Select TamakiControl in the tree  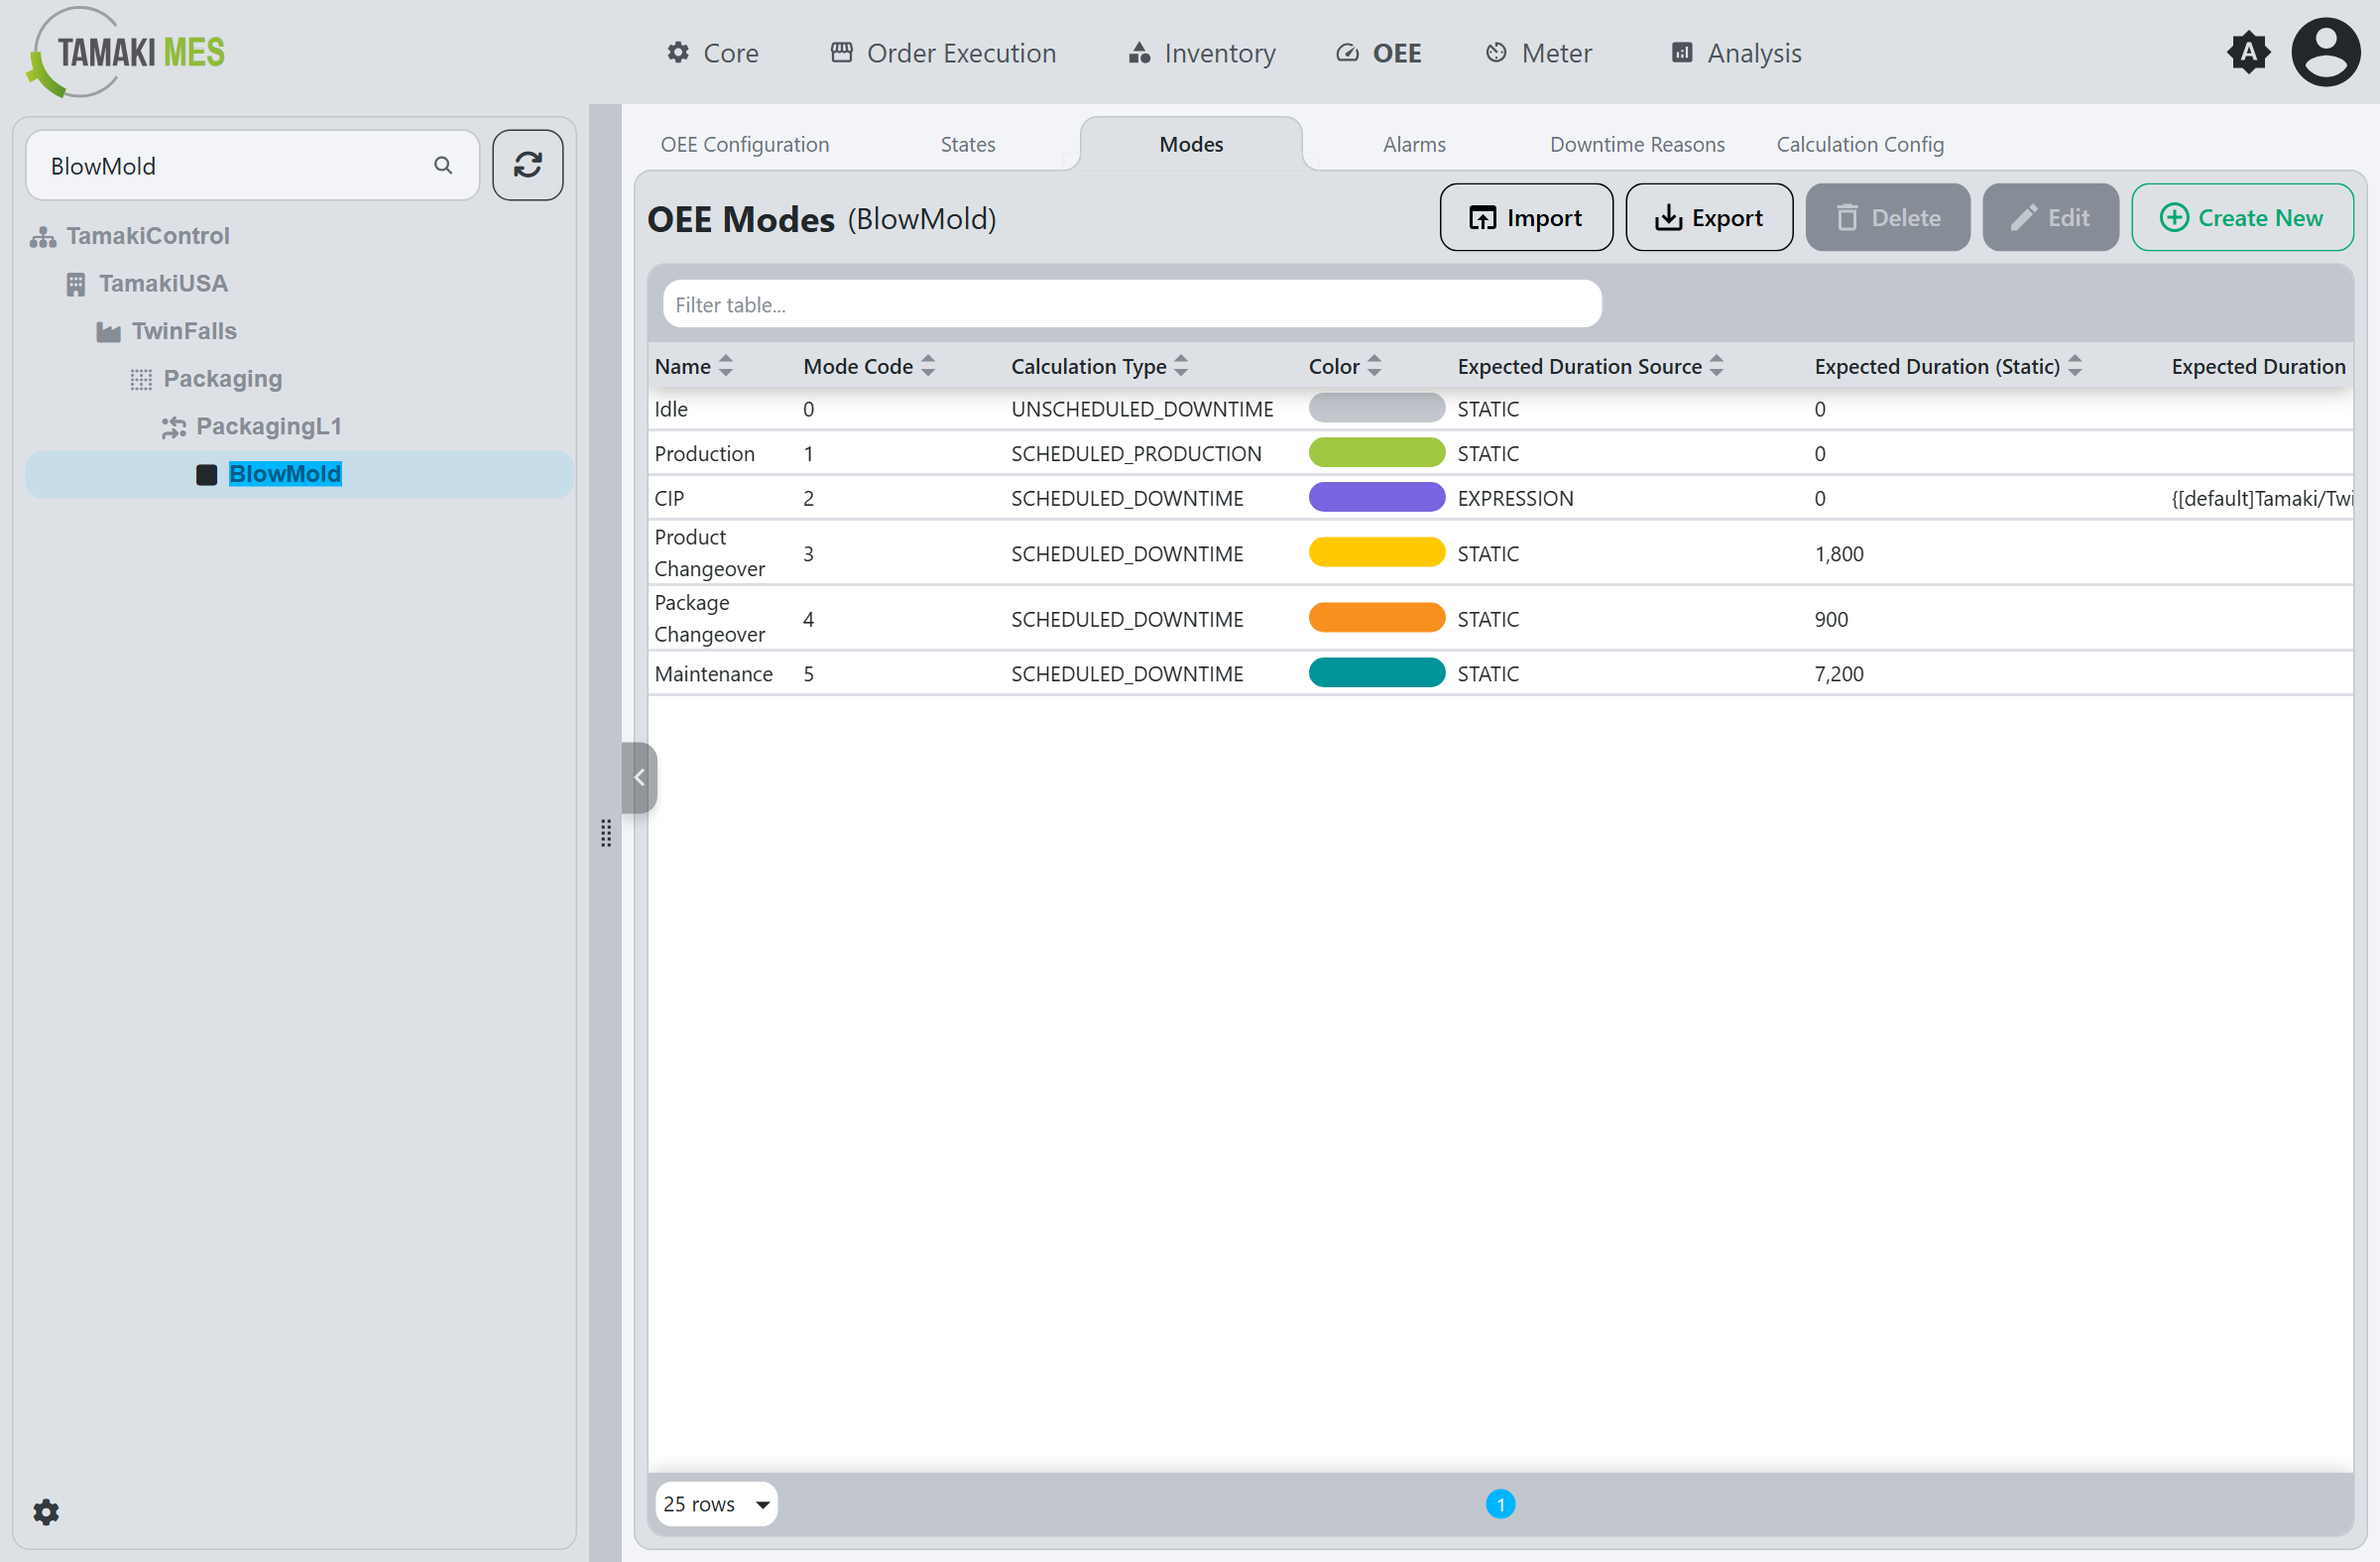(148, 236)
